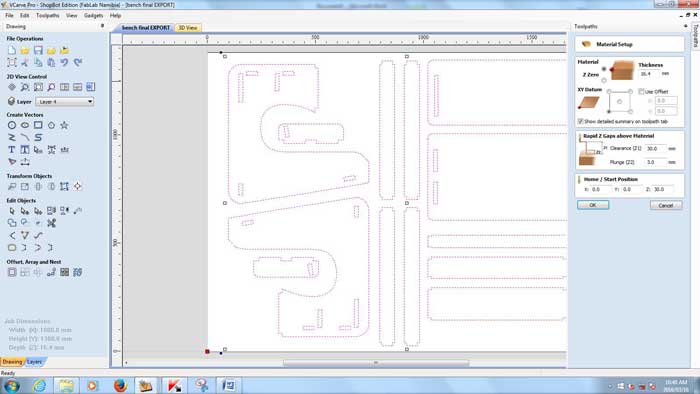
Task: Select the Interactive Trim scissors tool
Action: click(52, 223)
